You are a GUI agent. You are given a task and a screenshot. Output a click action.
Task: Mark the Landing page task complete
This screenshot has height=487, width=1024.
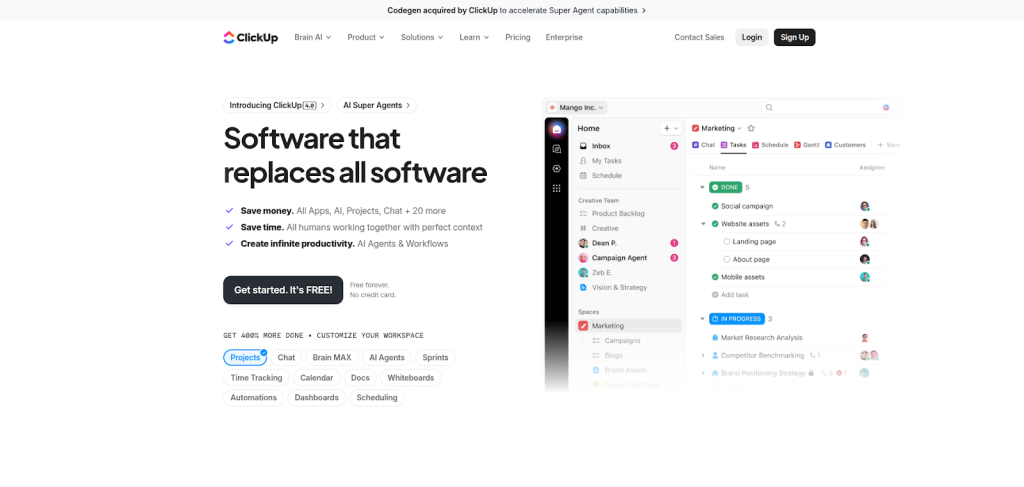(x=727, y=241)
